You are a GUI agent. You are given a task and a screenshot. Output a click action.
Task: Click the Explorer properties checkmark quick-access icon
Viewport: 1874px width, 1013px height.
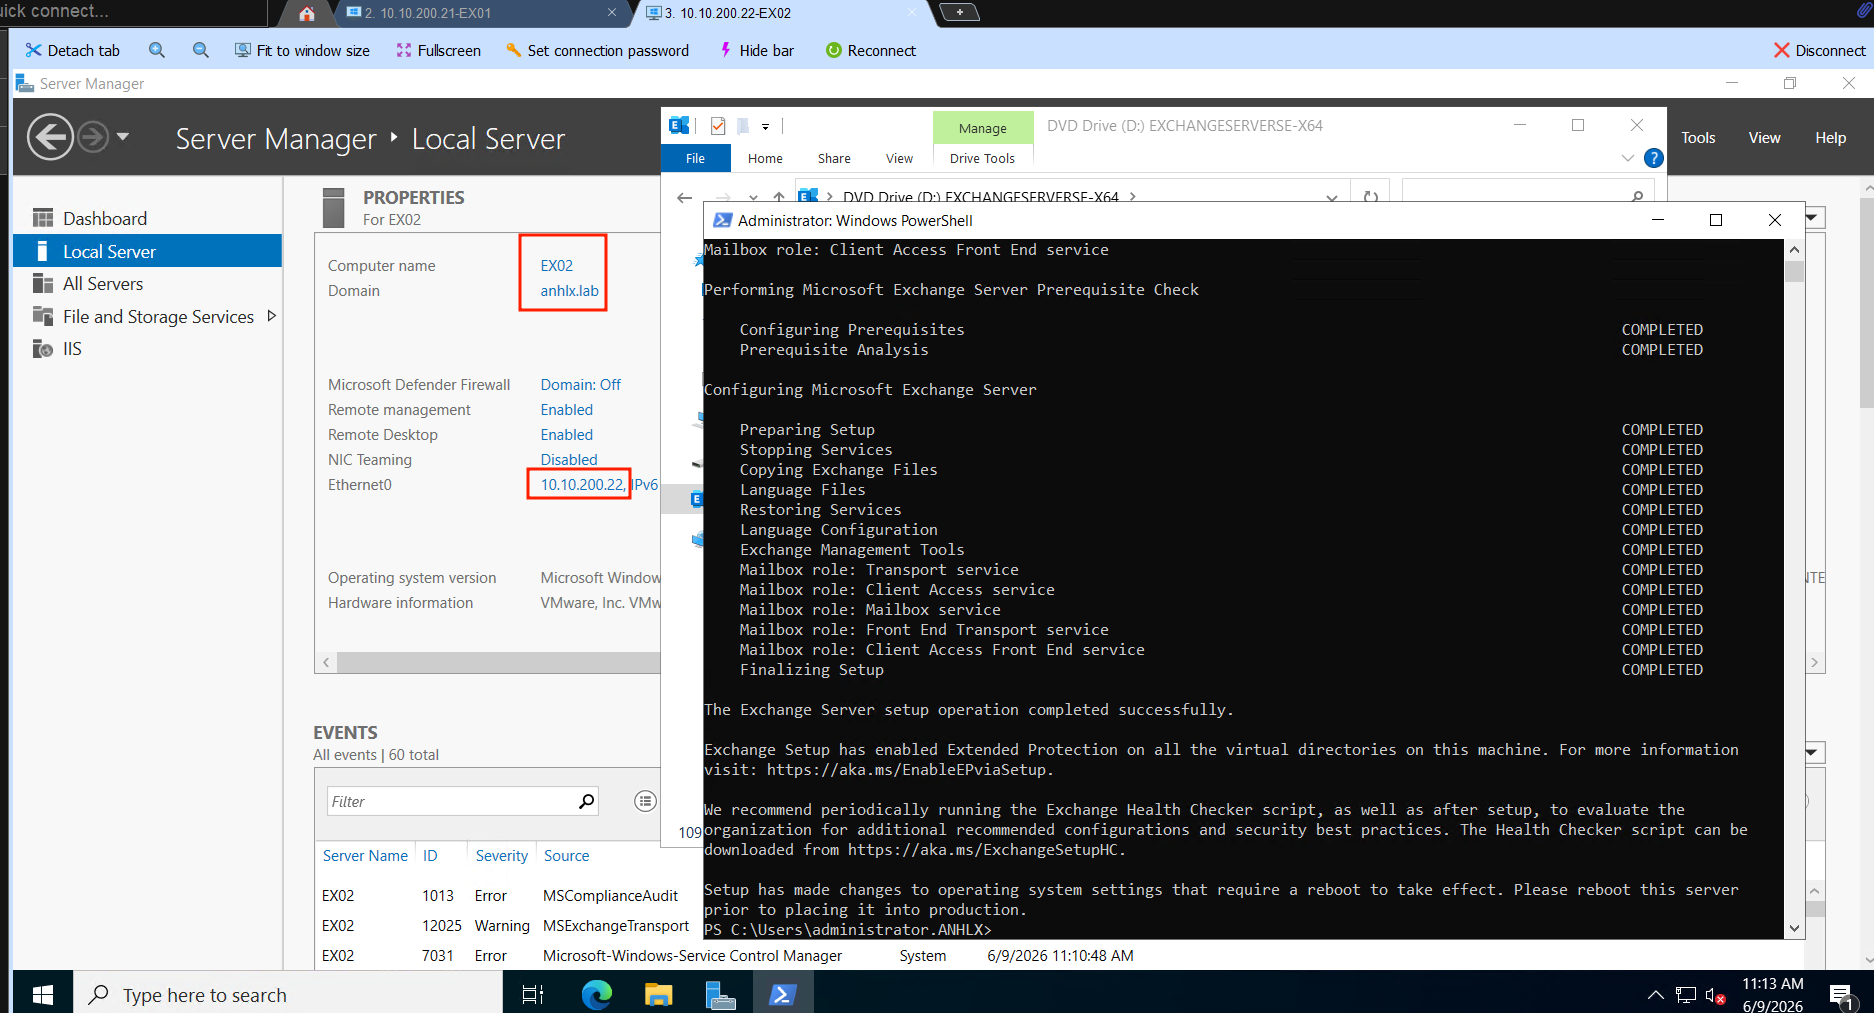tap(718, 126)
